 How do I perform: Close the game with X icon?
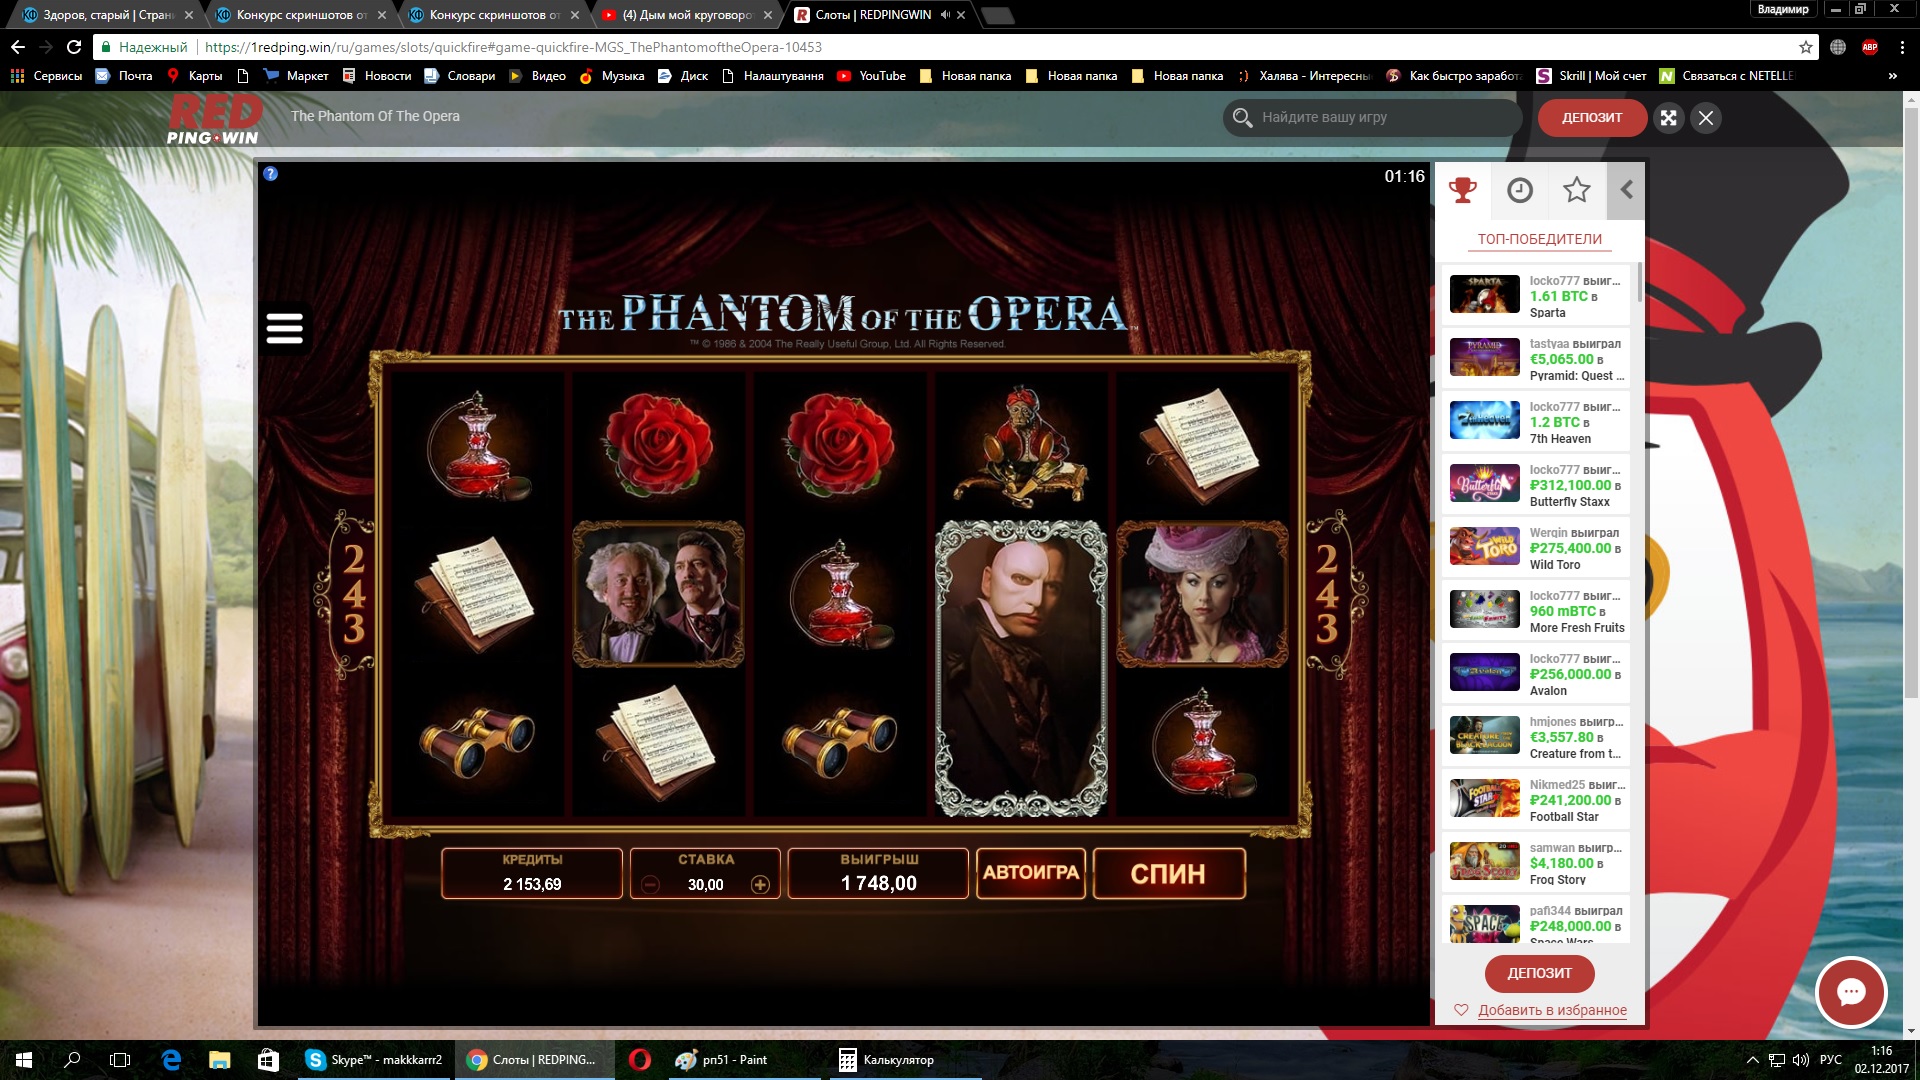pos(1706,118)
